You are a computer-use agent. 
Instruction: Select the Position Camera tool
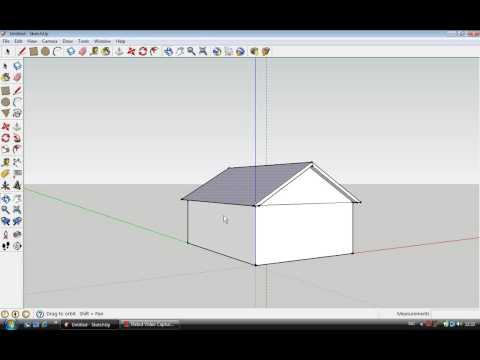pyautogui.click(x=5, y=234)
